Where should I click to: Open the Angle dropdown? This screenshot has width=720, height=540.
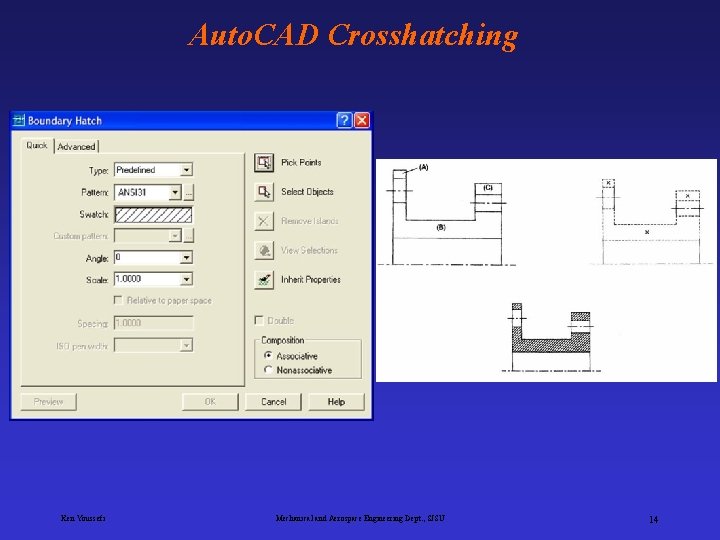click(186, 258)
